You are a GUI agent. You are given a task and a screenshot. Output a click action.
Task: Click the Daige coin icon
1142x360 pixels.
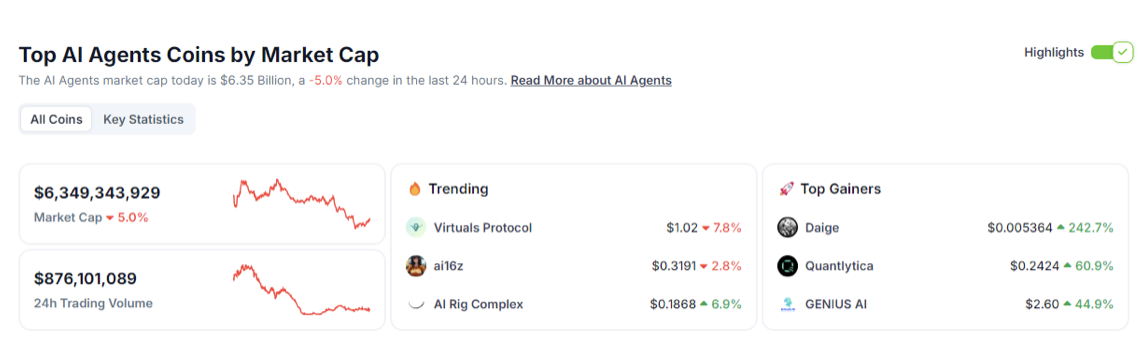[x=787, y=227]
